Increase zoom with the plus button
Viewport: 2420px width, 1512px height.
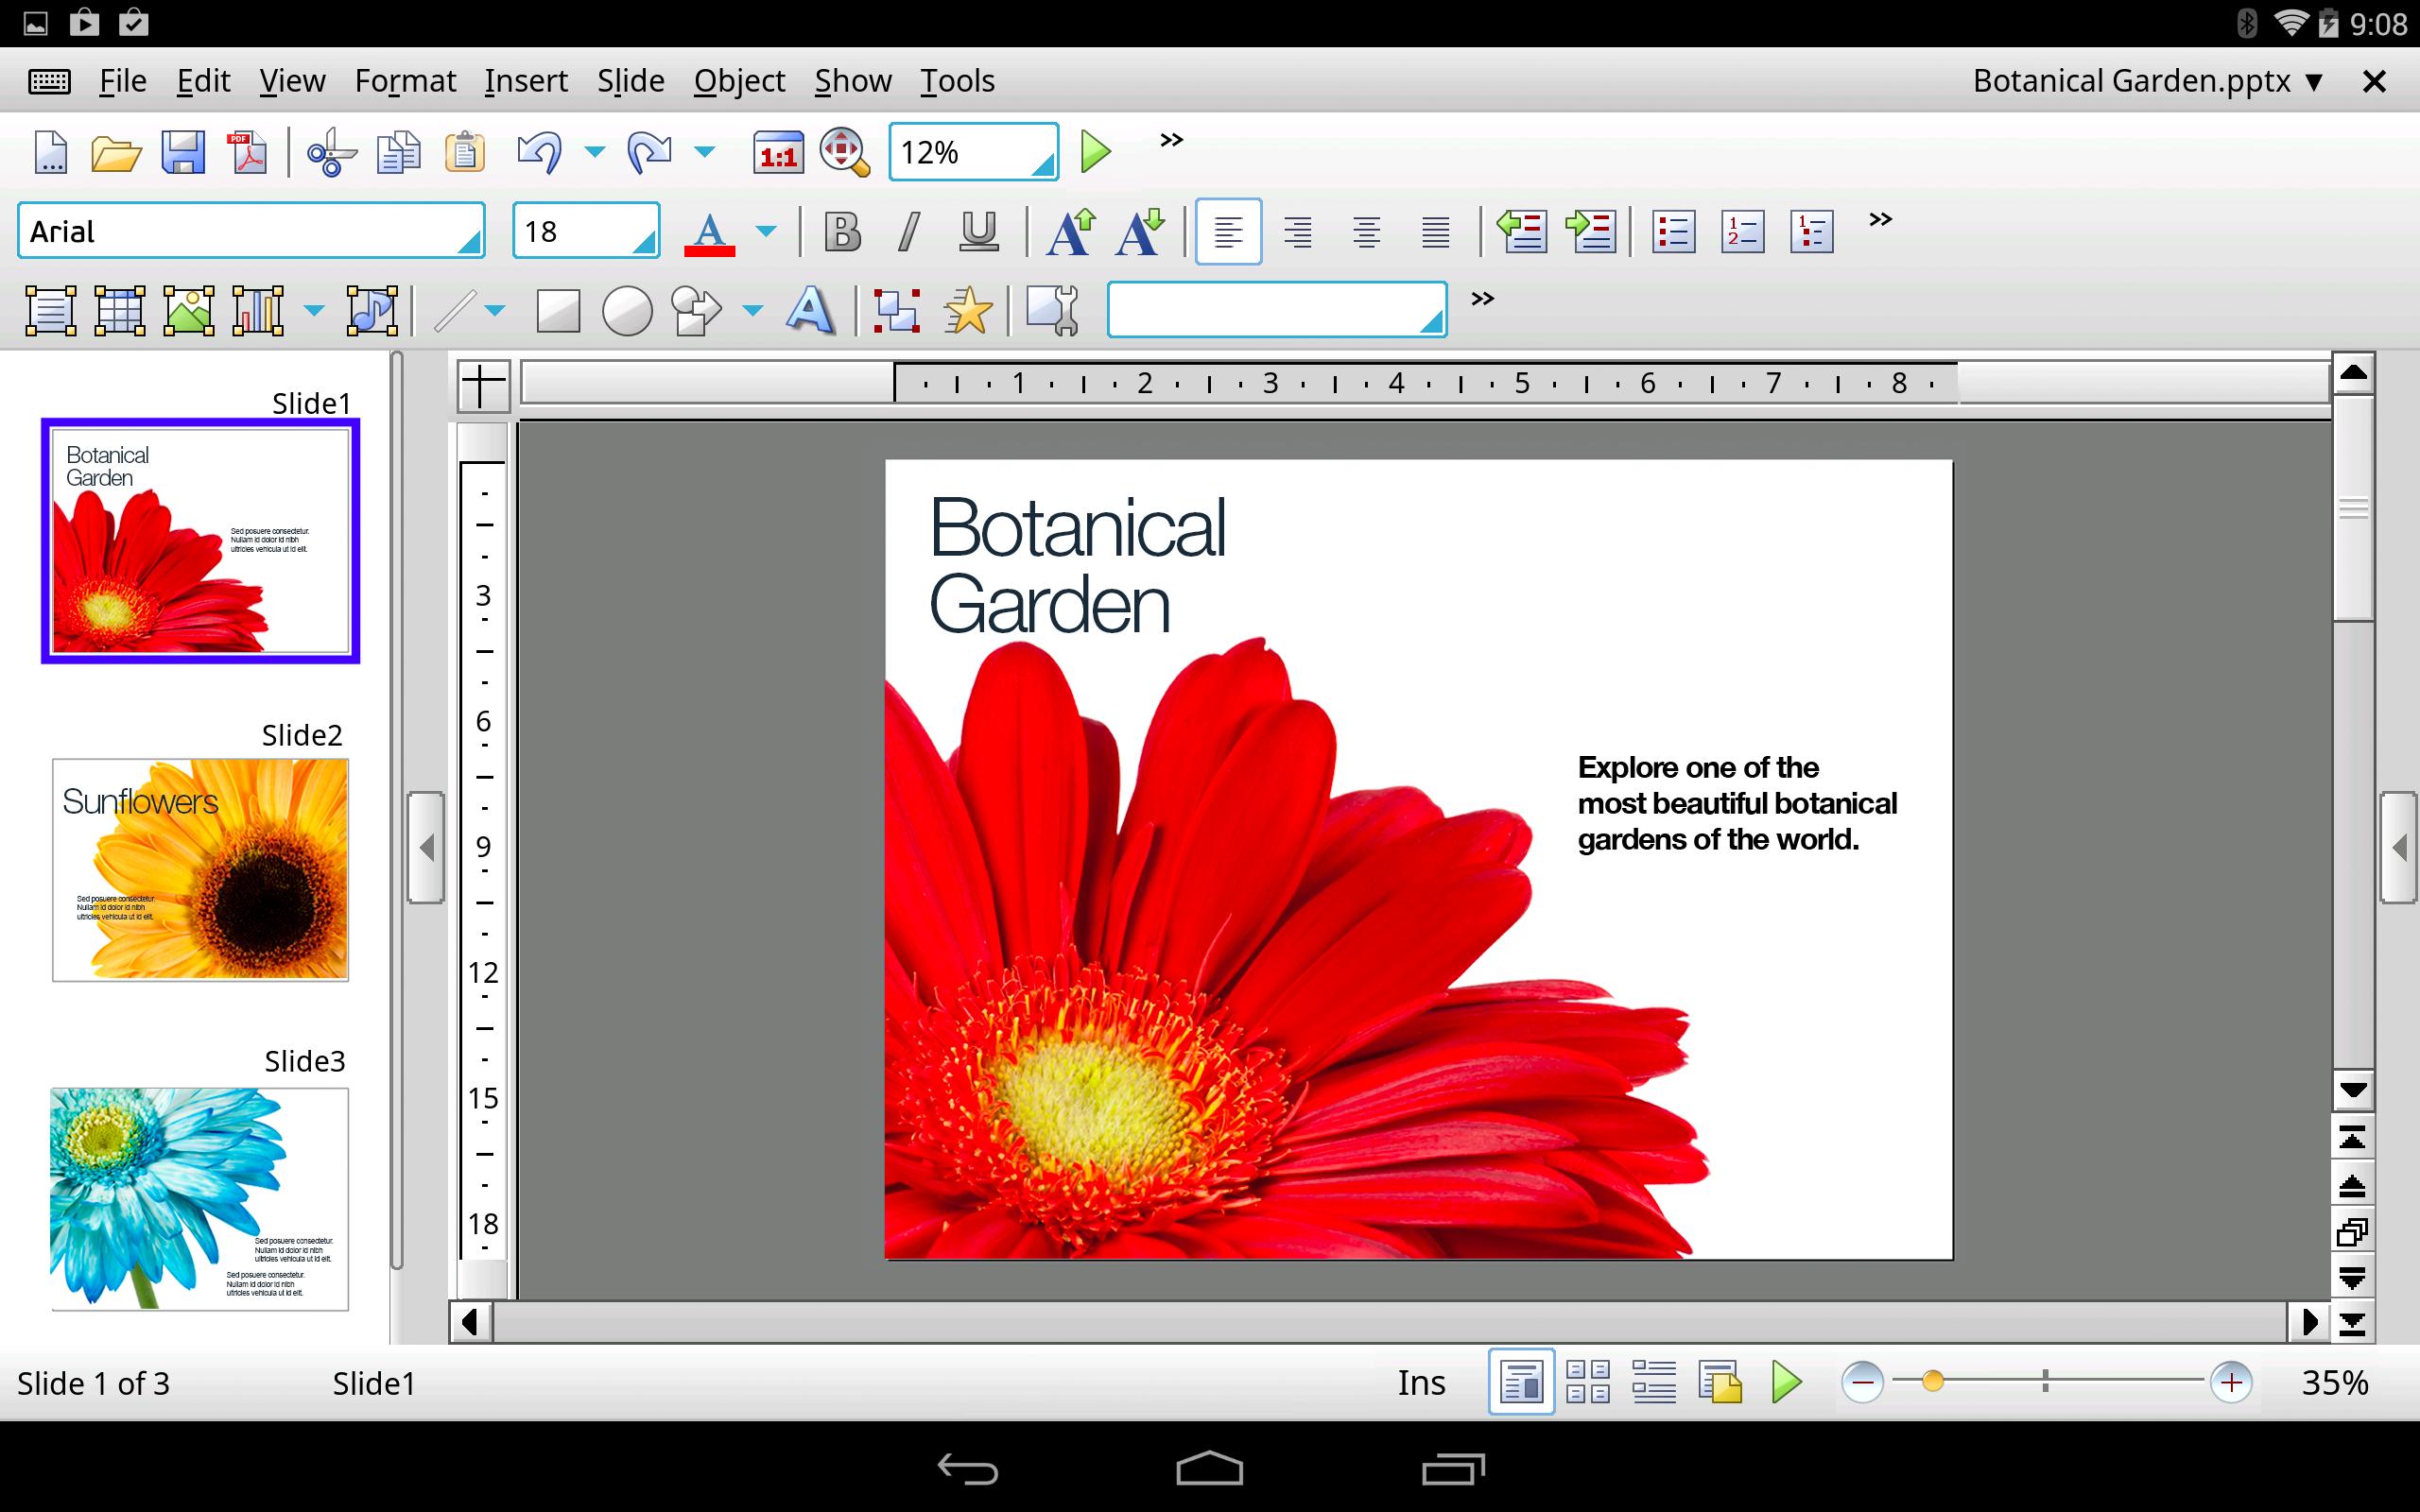pos(2231,1382)
